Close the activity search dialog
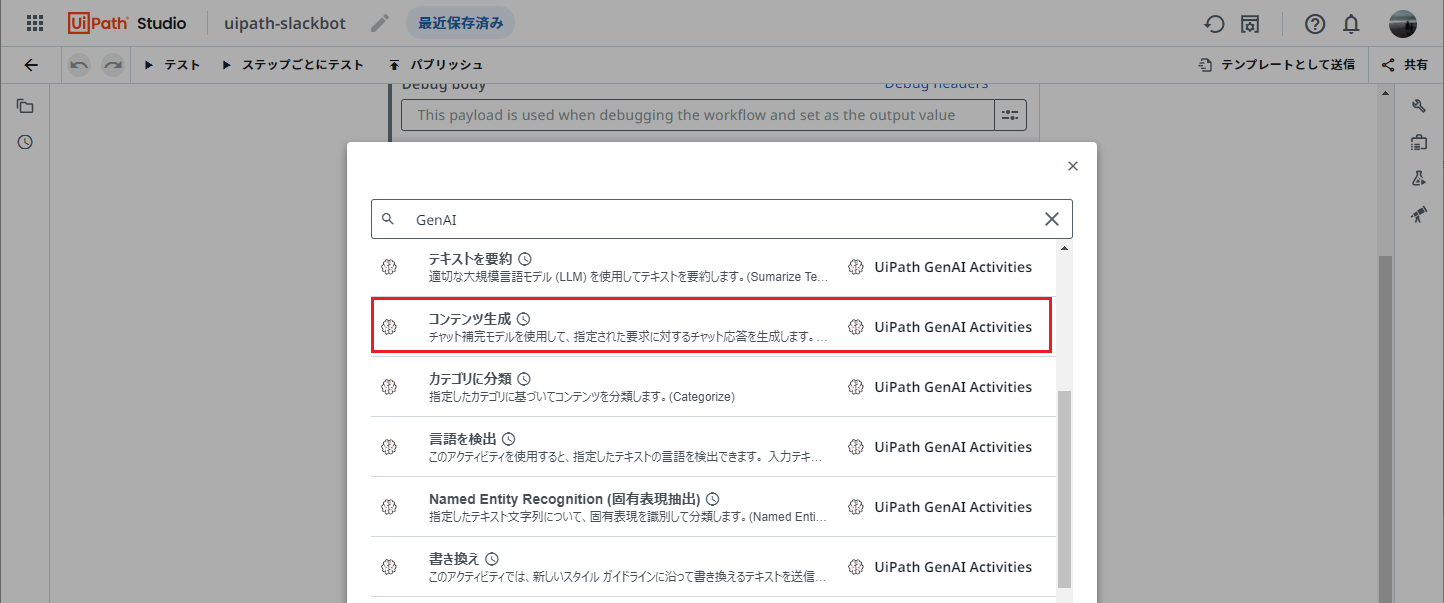 pos(1073,166)
